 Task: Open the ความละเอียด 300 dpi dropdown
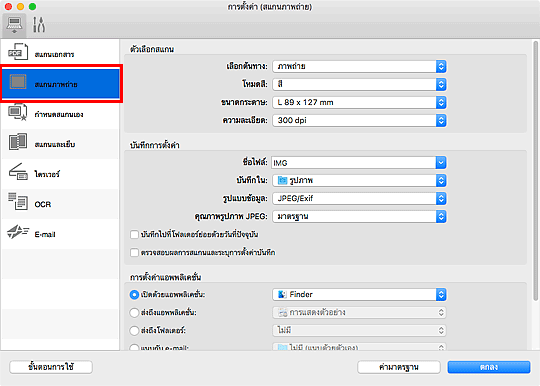pos(359,120)
